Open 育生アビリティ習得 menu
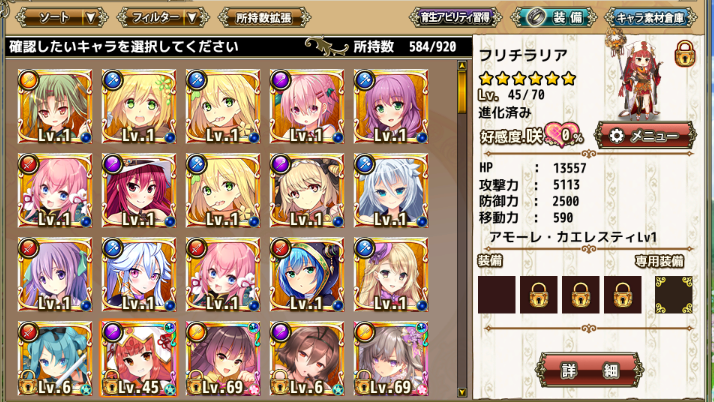 click(455, 18)
